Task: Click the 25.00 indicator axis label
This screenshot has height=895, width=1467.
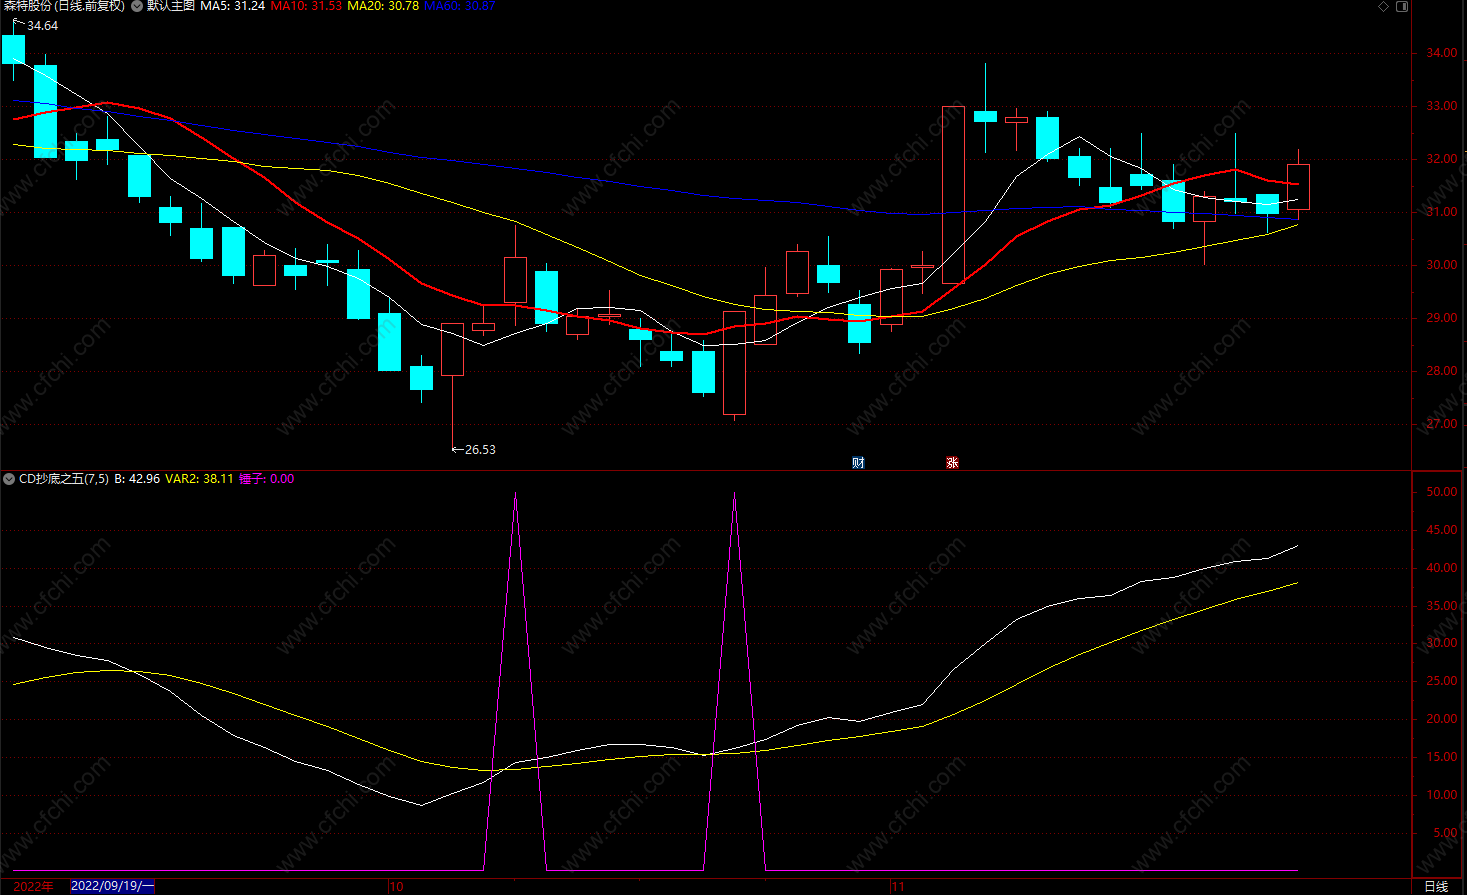Action: (x=1441, y=681)
